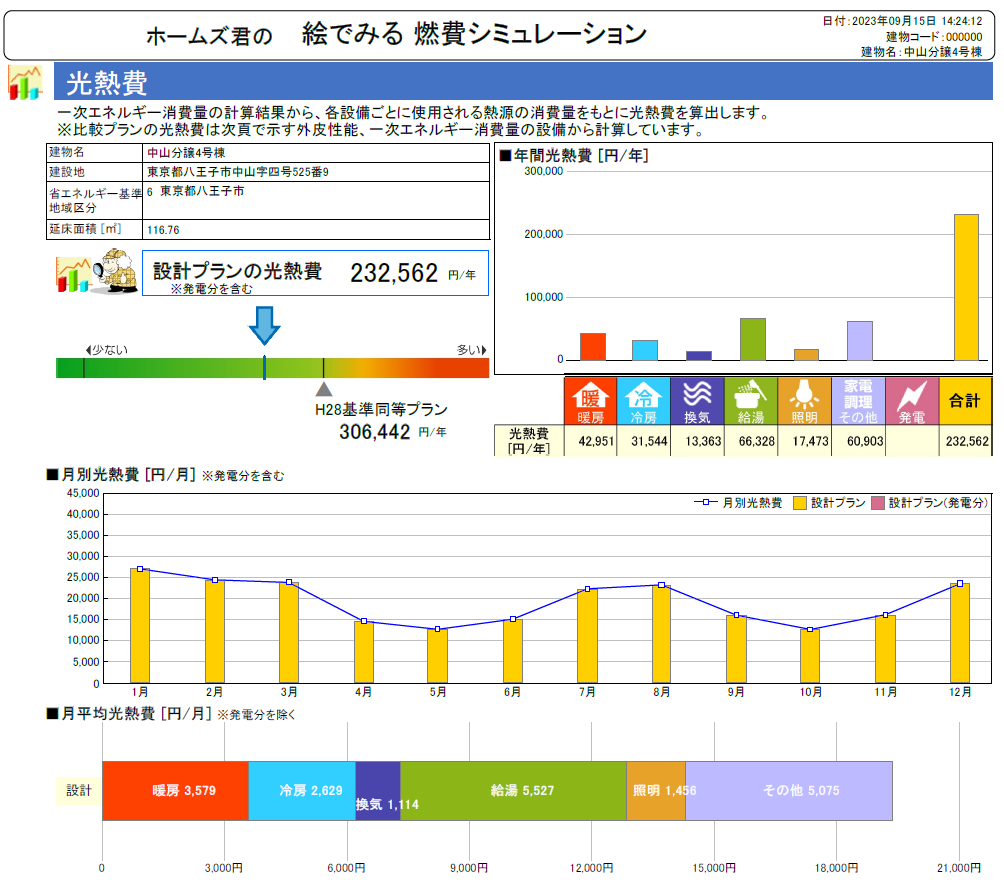The width and height of the screenshot is (1004, 885).
Task: Select the 給湯 hot water icon
Action: (751, 400)
